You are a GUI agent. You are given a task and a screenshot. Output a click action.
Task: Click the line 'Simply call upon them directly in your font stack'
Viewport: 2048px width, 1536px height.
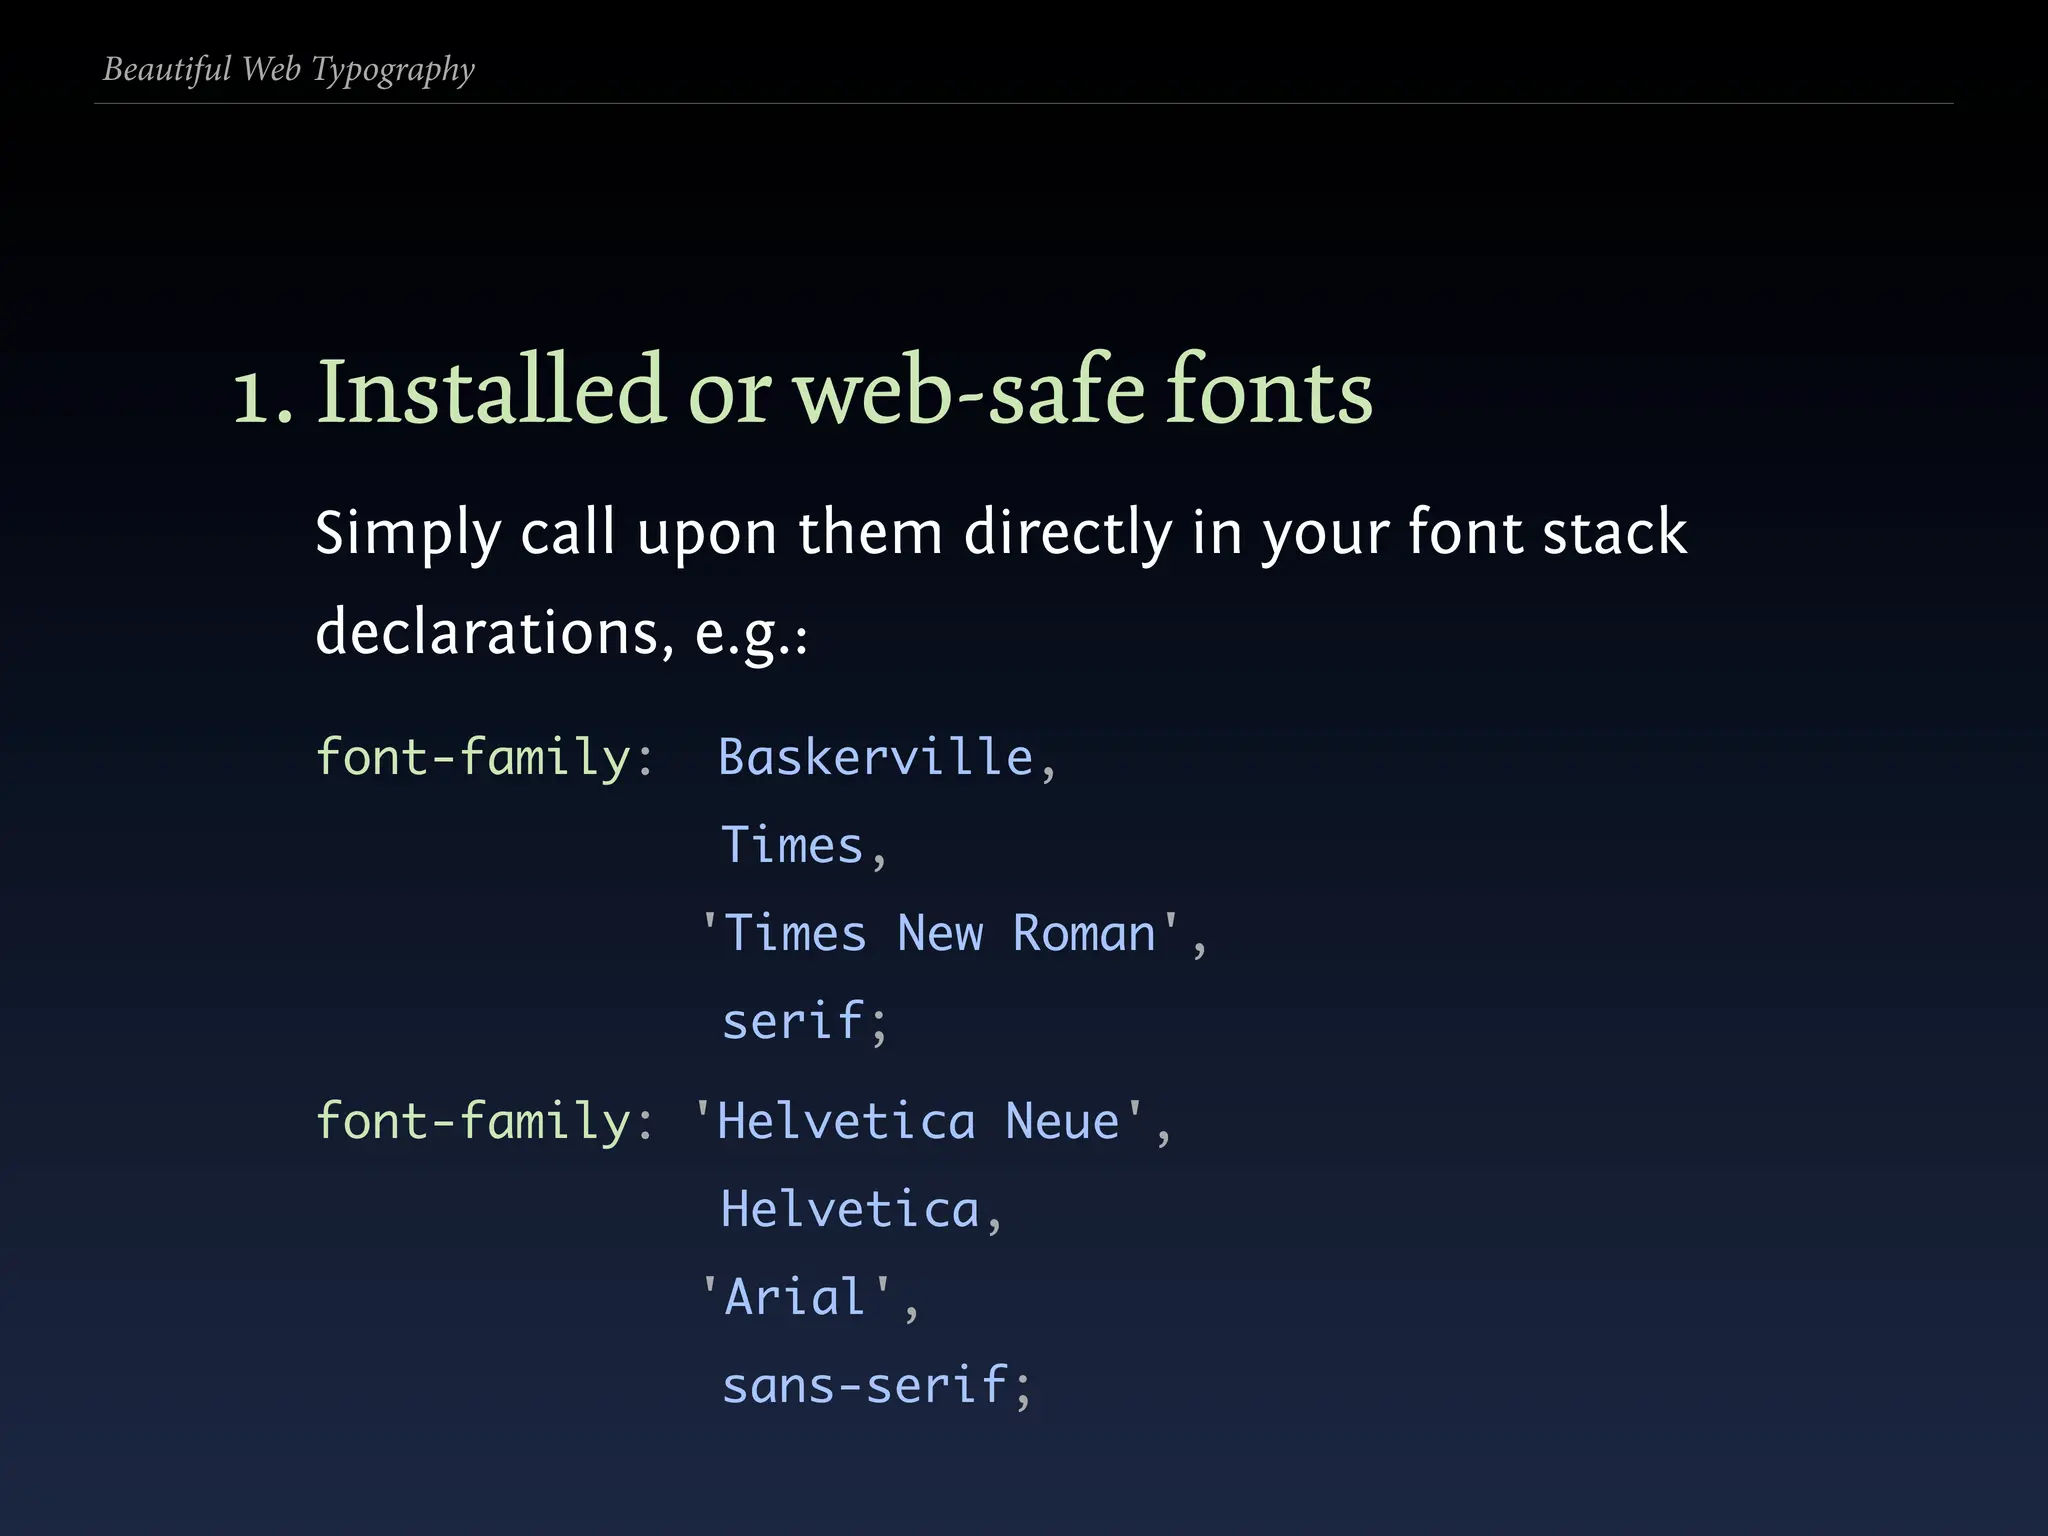click(x=1001, y=534)
